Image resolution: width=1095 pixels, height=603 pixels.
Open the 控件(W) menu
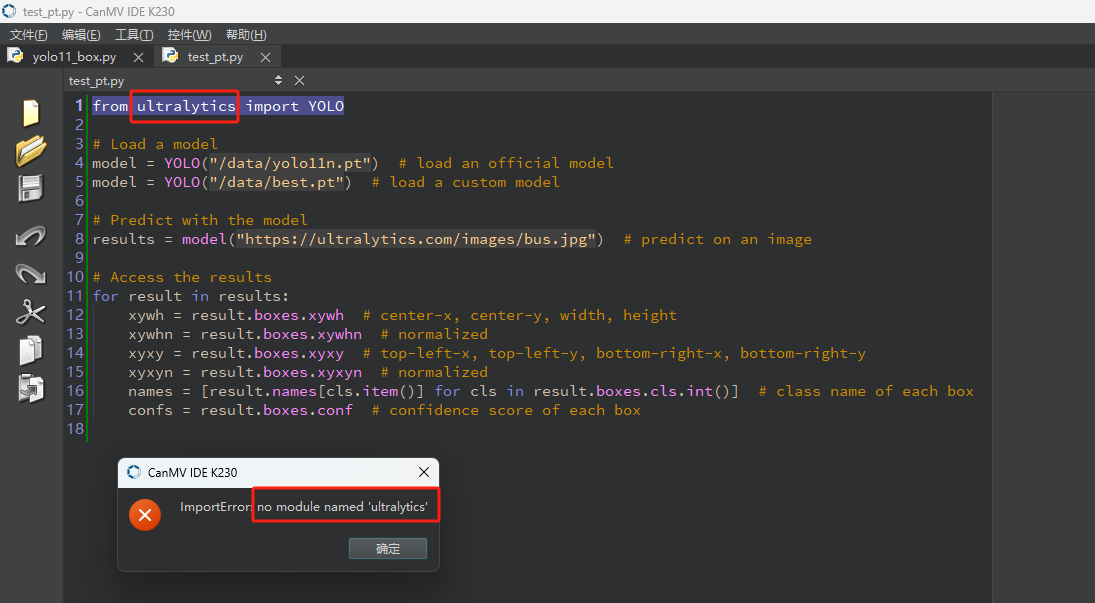coord(189,34)
